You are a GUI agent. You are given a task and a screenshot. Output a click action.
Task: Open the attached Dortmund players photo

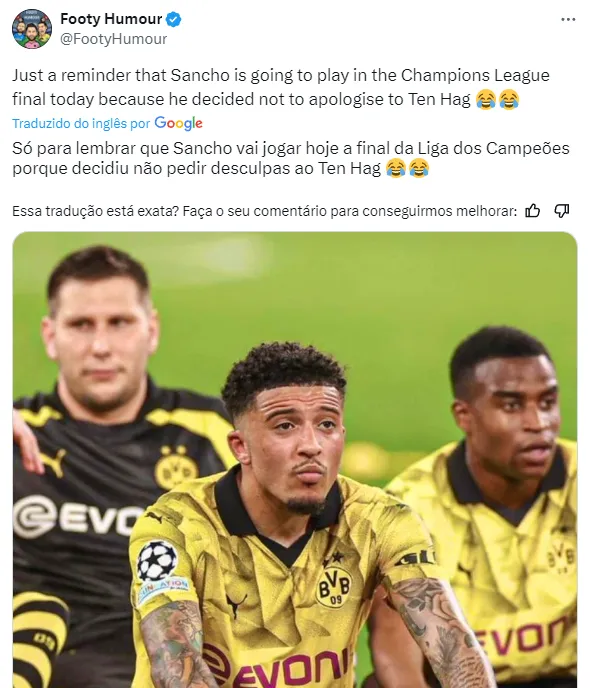pyautogui.click(x=295, y=459)
